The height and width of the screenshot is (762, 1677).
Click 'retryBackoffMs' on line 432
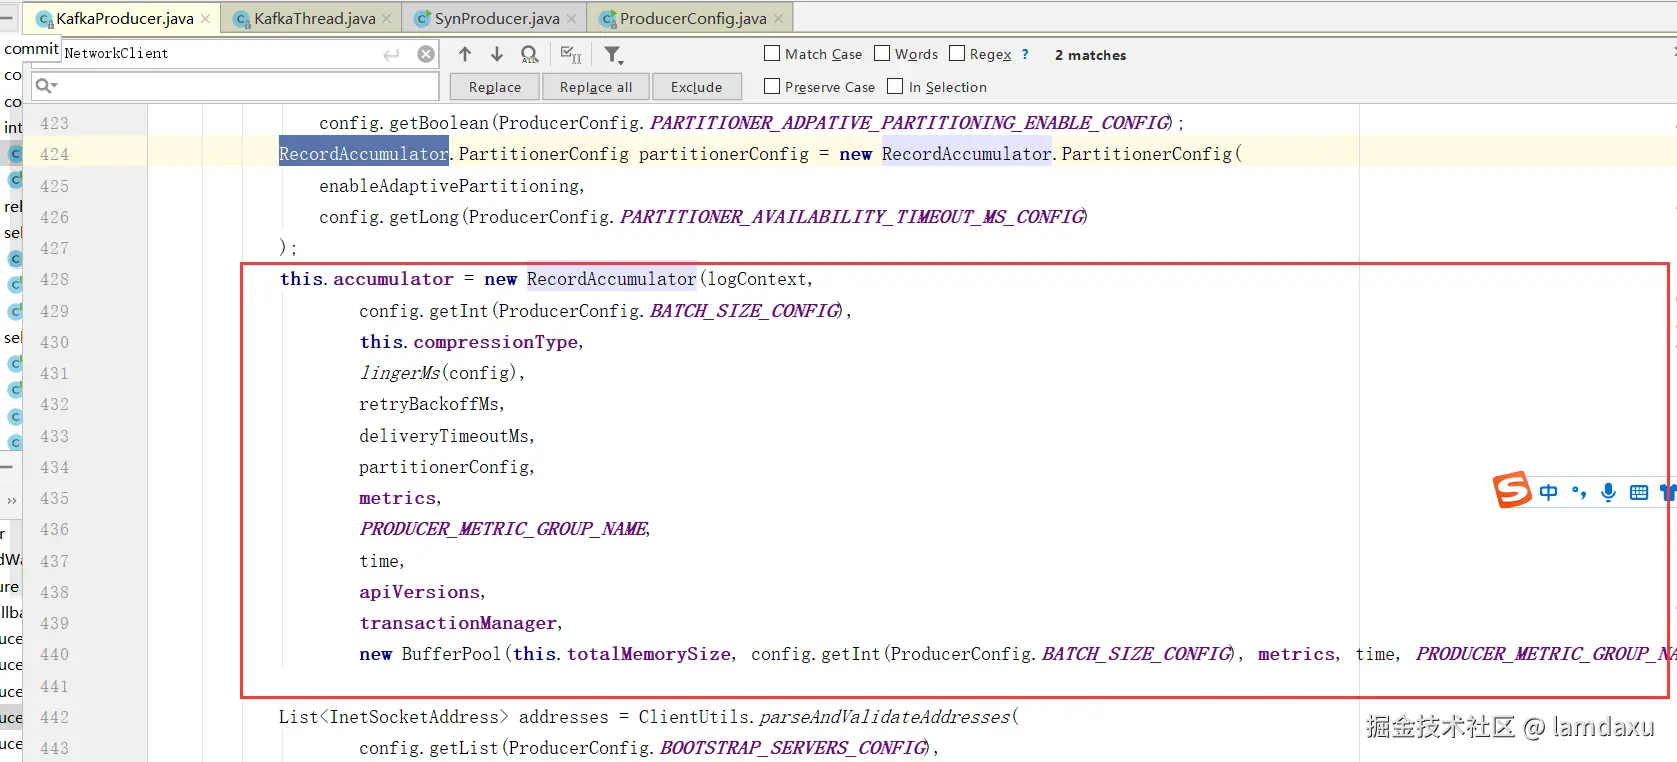429,404
